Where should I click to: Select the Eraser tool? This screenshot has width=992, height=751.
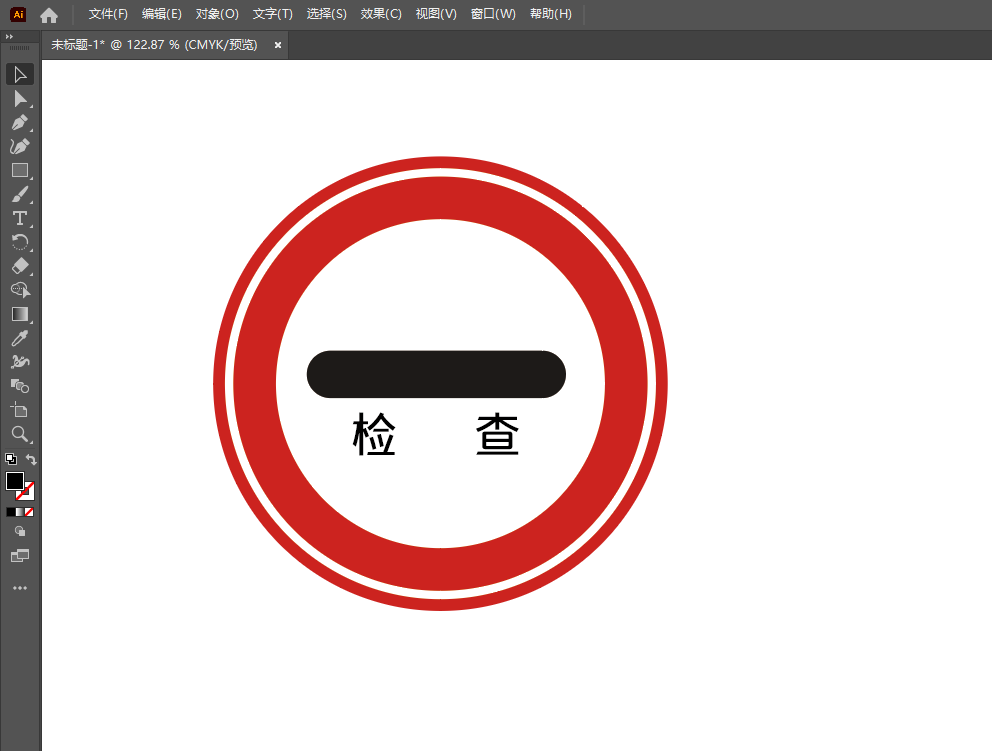tap(19, 266)
